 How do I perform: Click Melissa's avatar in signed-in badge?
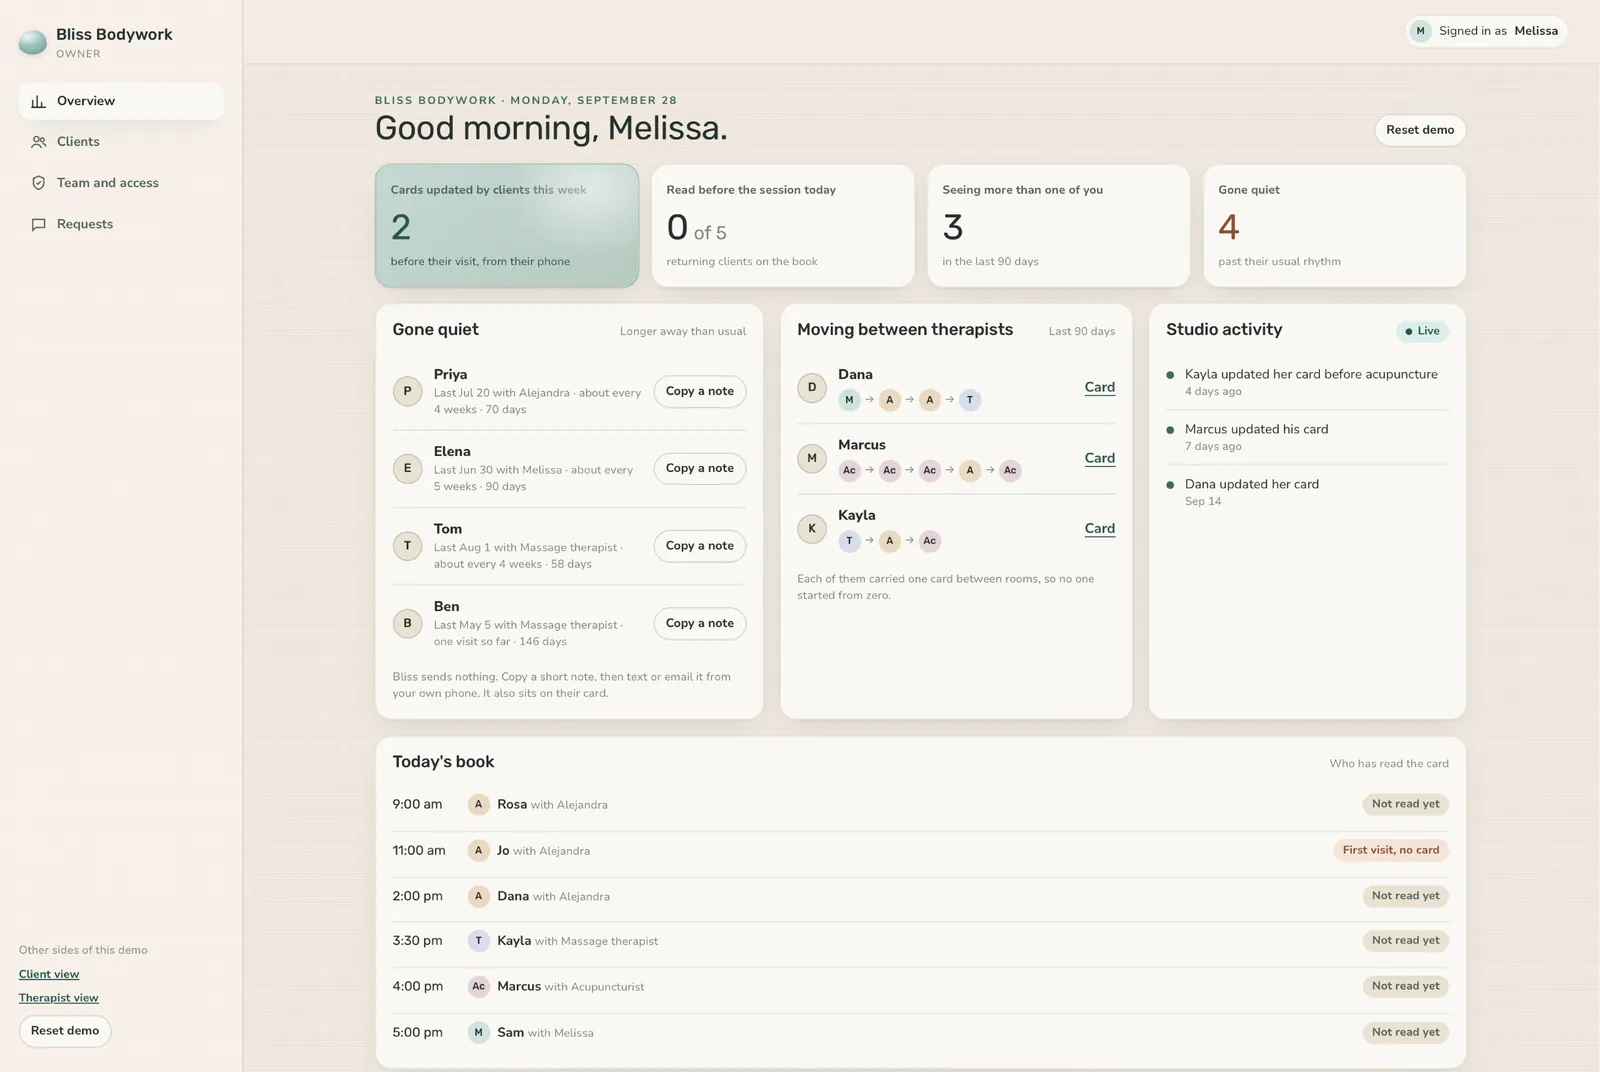pos(1420,31)
